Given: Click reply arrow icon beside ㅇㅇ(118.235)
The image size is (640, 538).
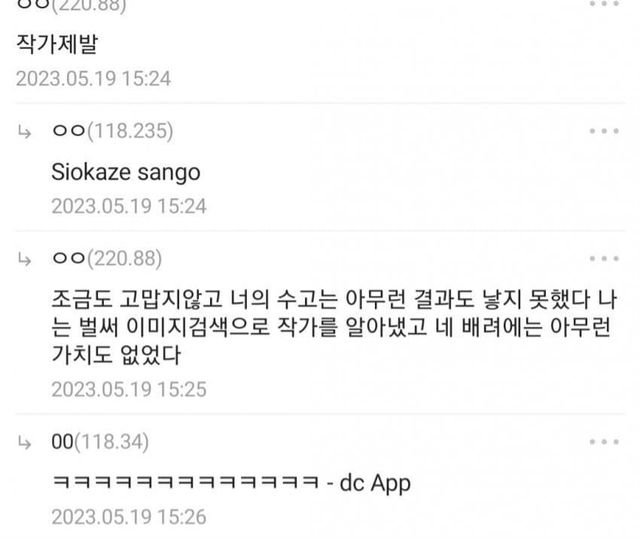Looking at the screenshot, I should point(24,132).
